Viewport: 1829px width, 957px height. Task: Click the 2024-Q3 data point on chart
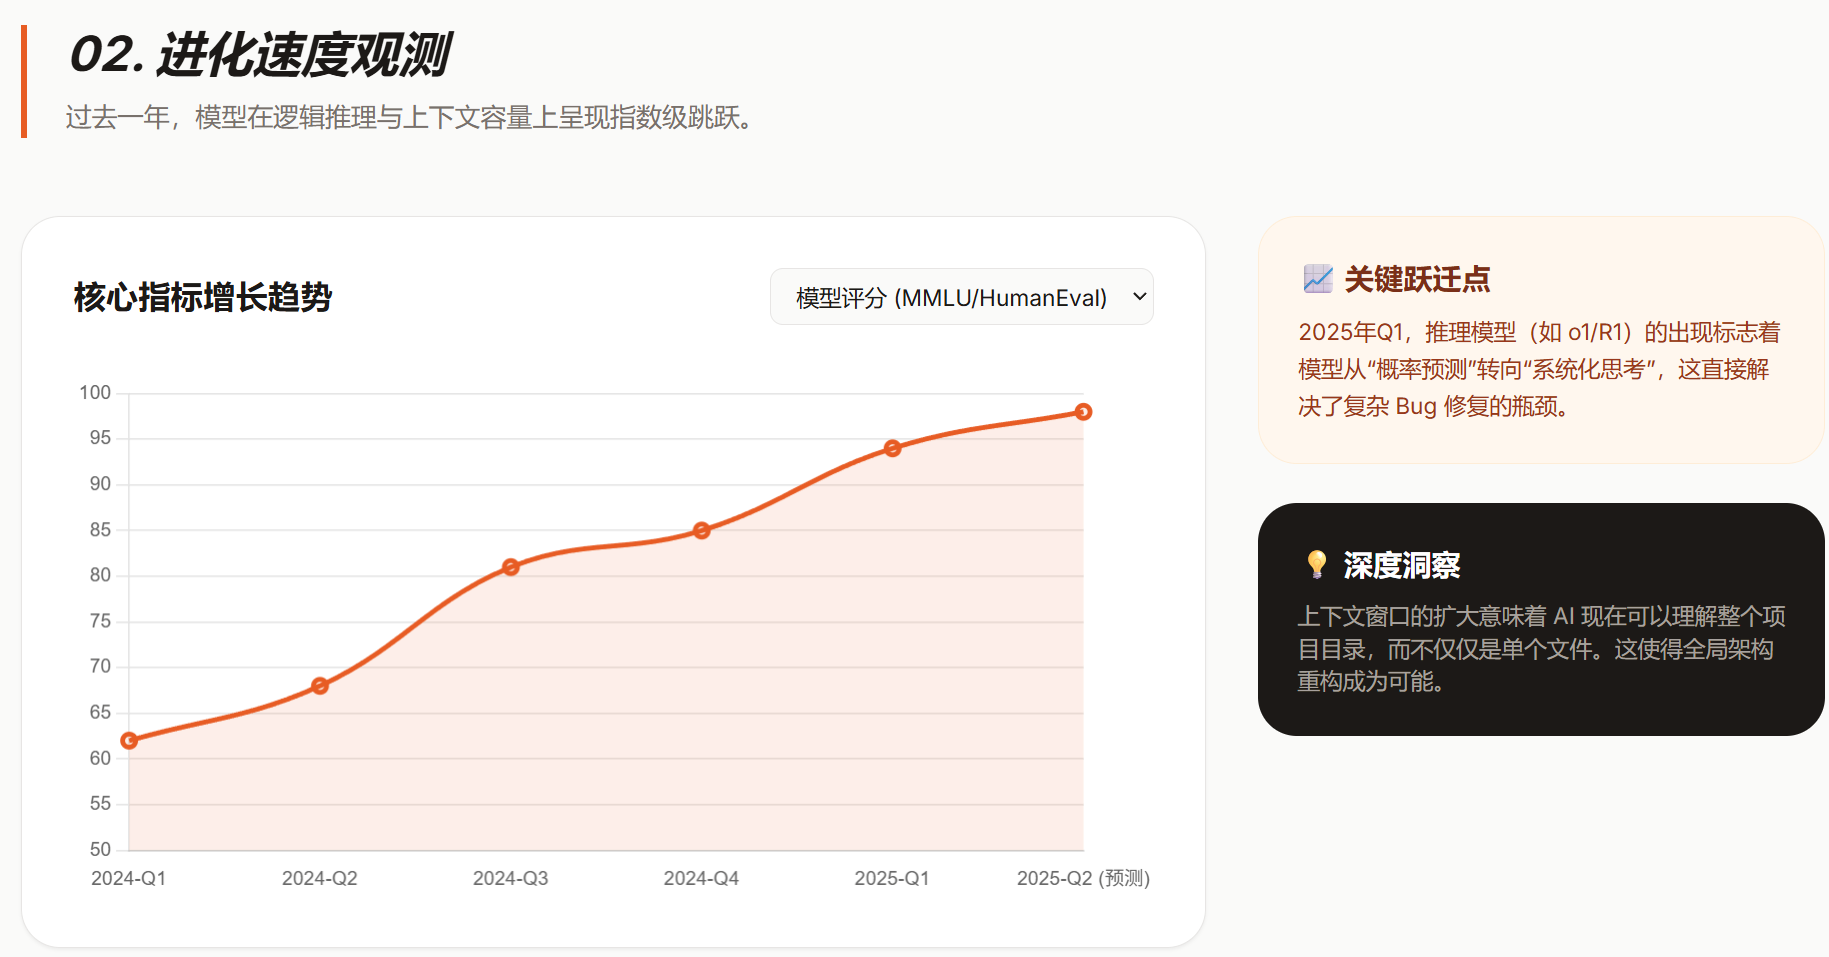point(511,567)
